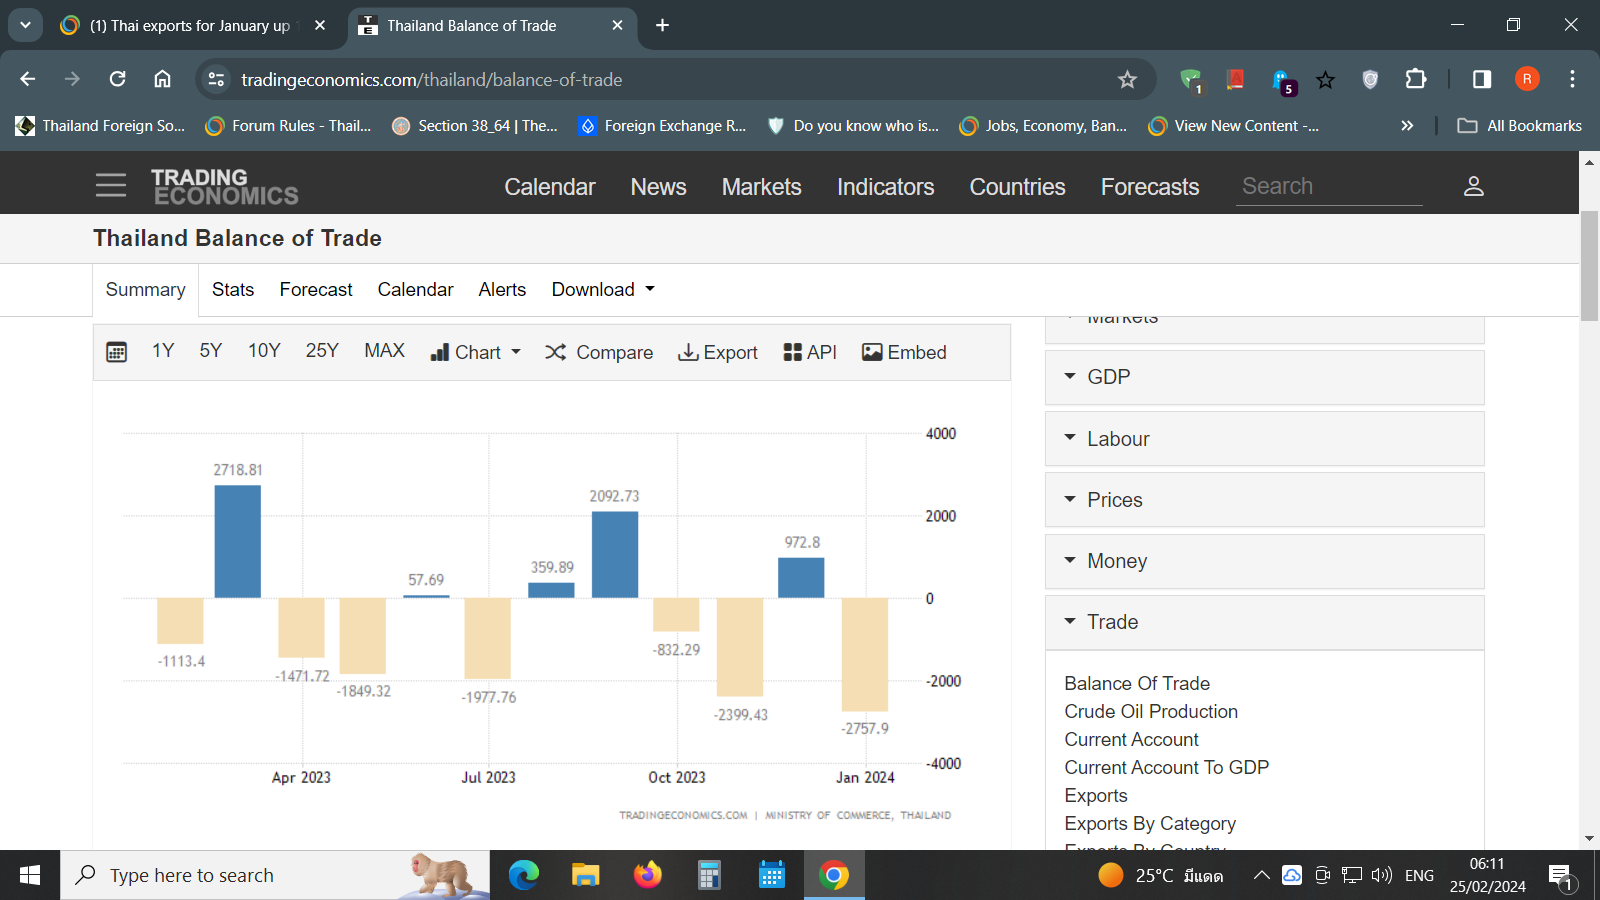Image resolution: width=1600 pixels, height=900 pixels.
Task: Click the -2757.9 bar for Jan 2024
Action: 865,654
